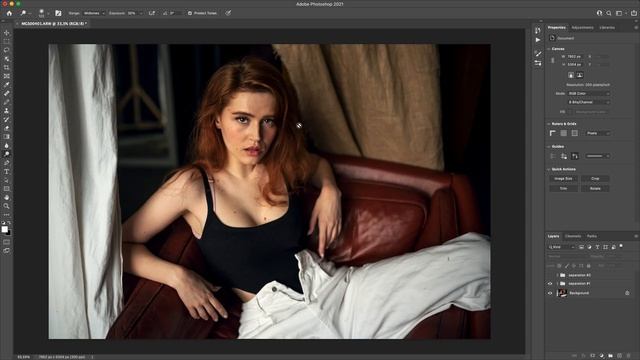The height and width of the screenshot is (360, 640).
Task: Switch to Libraries tab
Action: click(607, 27)
